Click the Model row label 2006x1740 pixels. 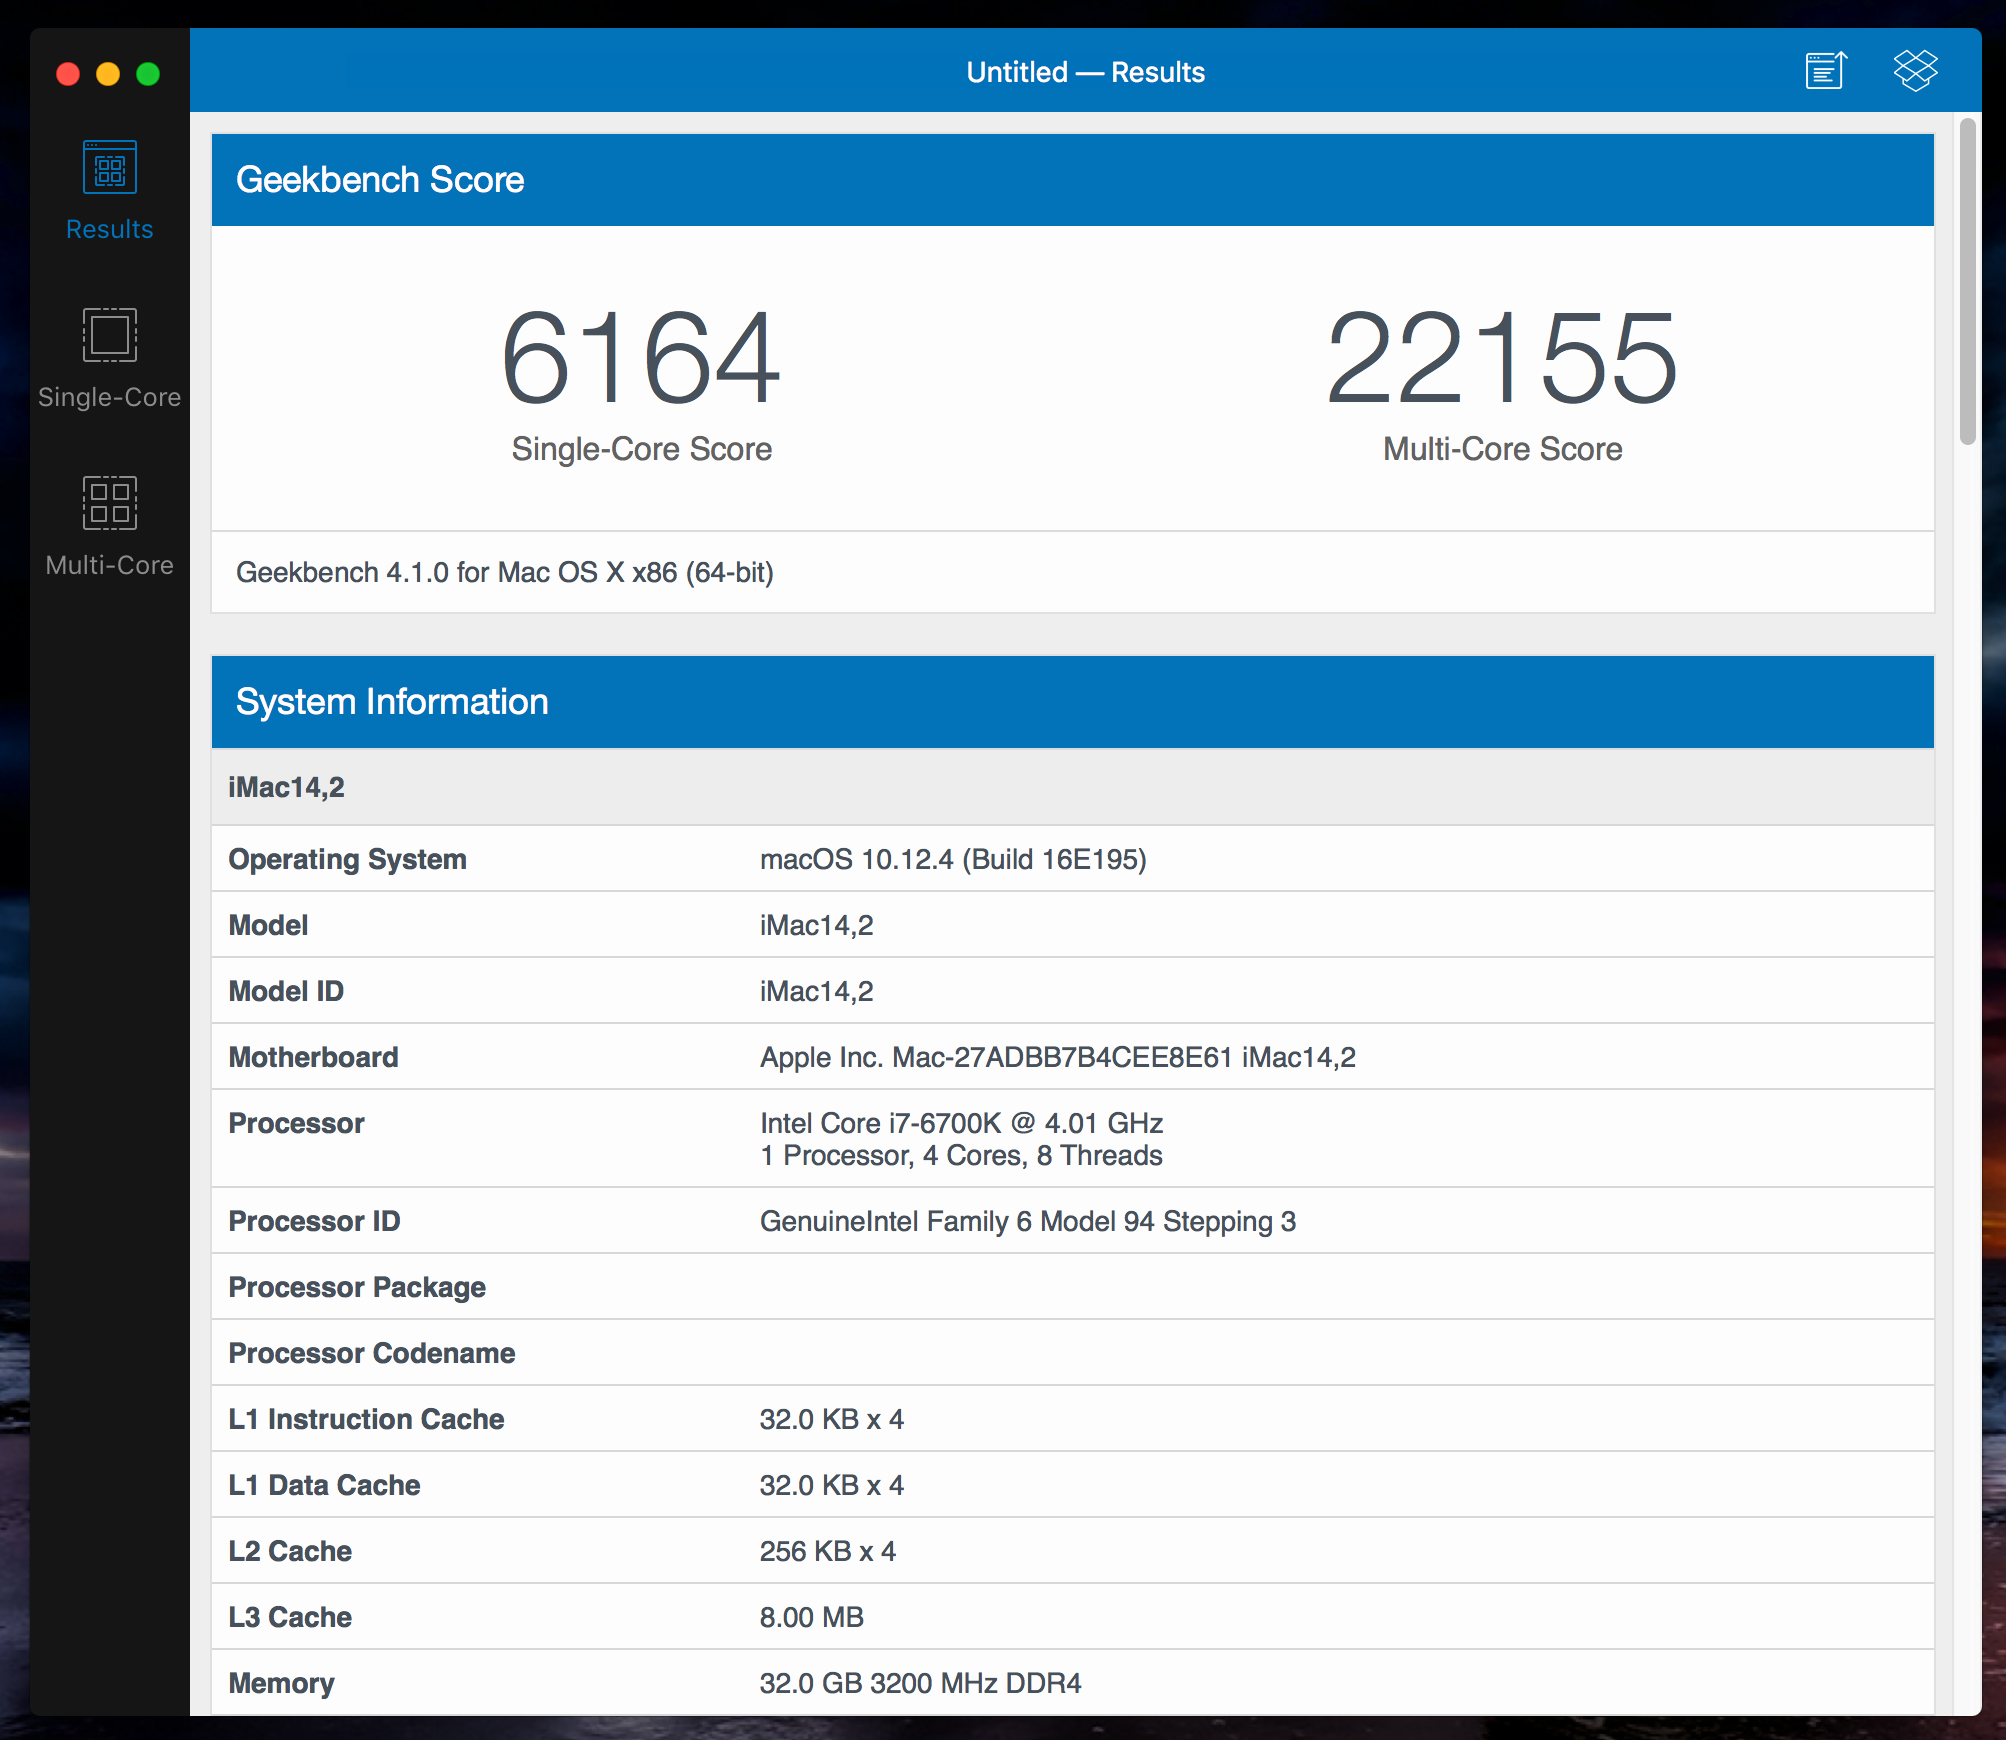coord(268,925)
